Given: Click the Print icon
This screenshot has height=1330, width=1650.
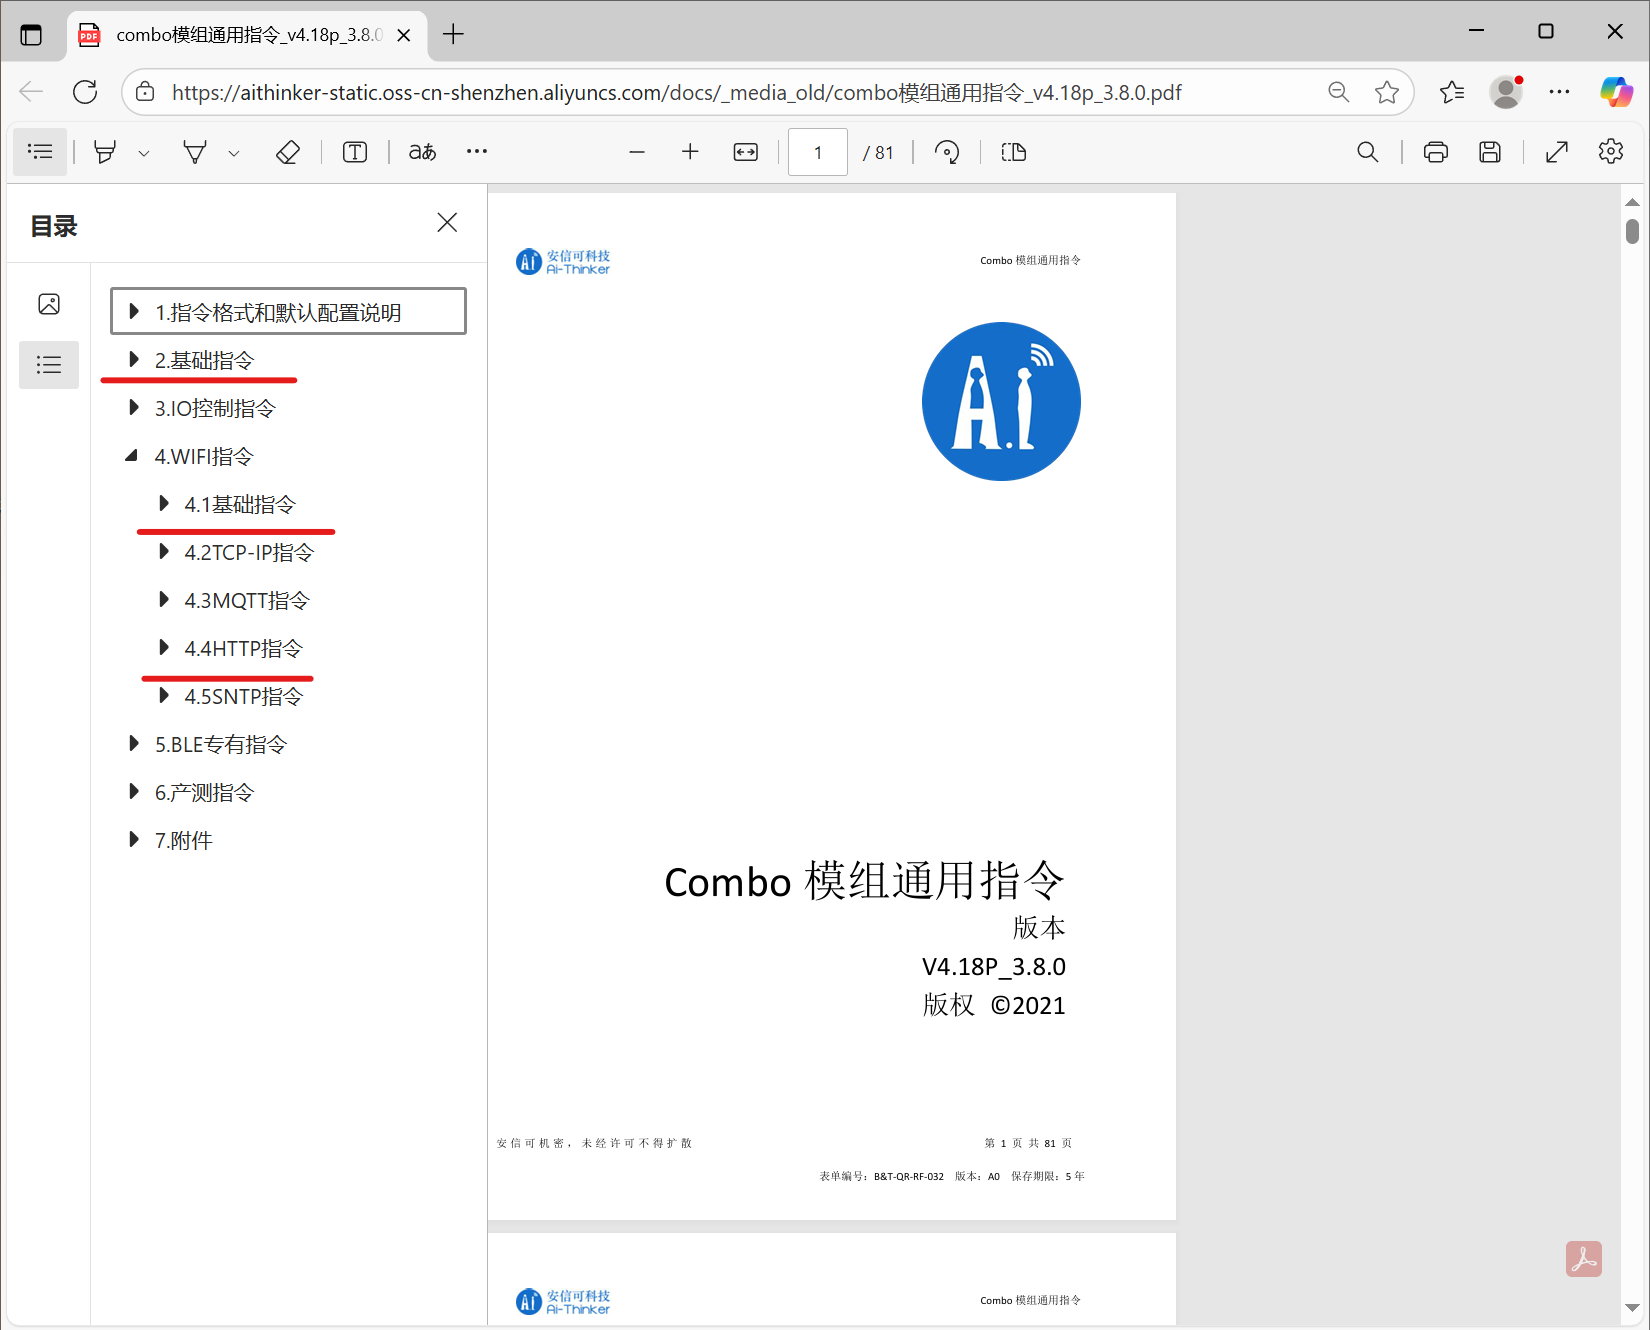Looking at the screenshot, I should coord(1436,152).
